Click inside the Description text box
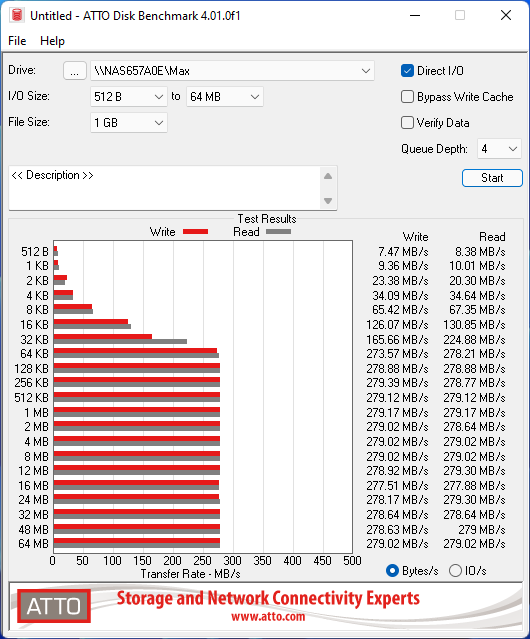 (165, 188)
